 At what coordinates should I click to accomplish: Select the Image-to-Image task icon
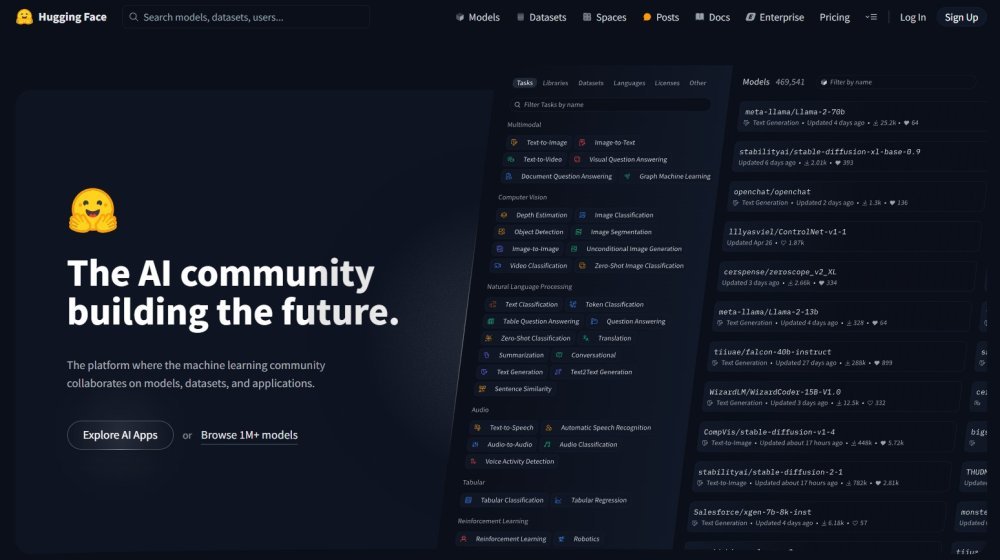tap(499, 249)
